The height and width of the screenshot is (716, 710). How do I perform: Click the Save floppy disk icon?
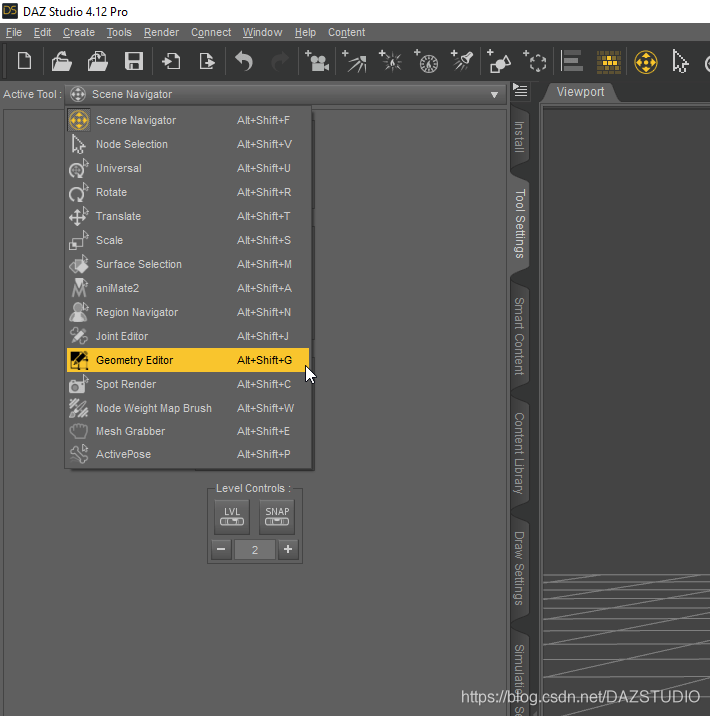point(134,61)
